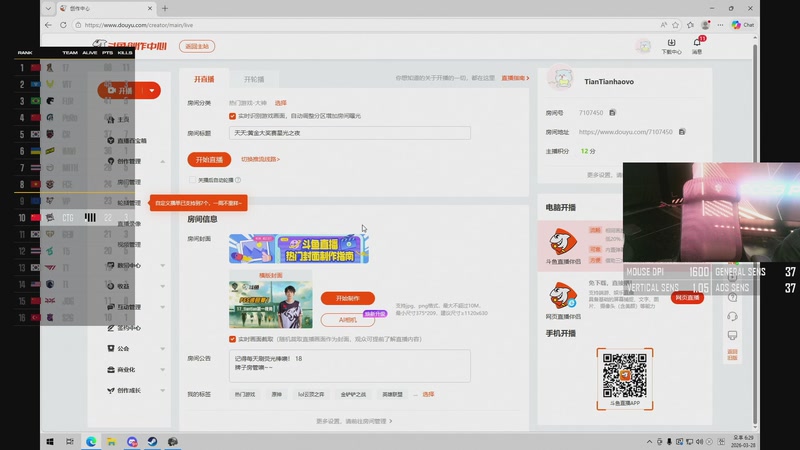800x450 pixels.
Task: Open 更多设置 room management link
Action: pos(354,421)
